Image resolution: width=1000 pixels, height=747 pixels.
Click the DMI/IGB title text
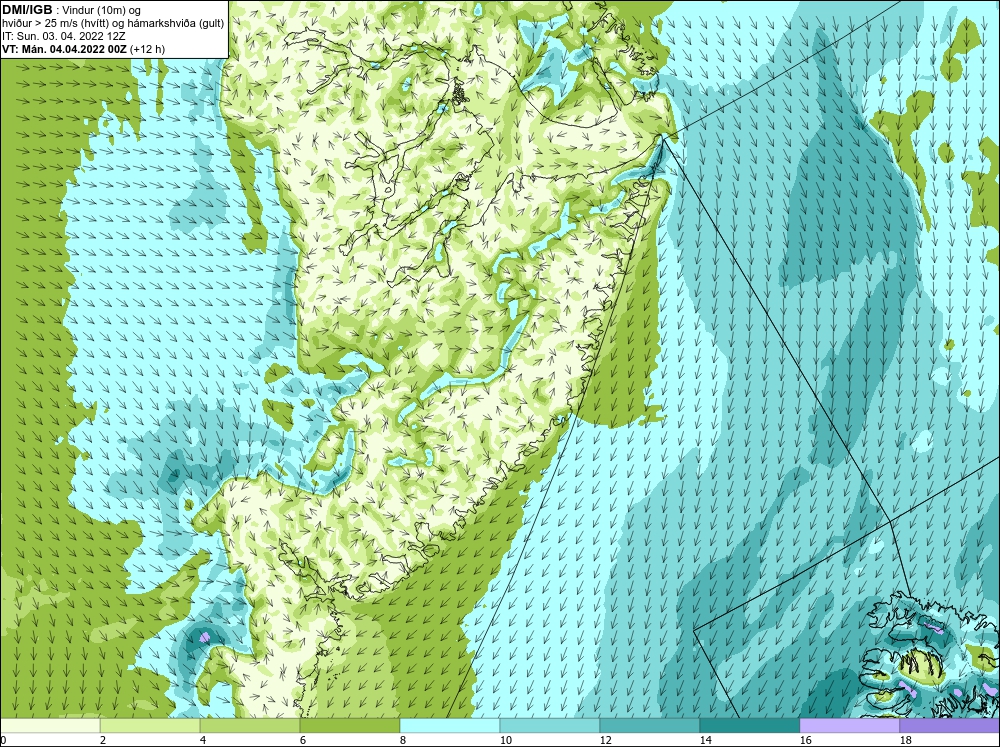tap(27, 10)
